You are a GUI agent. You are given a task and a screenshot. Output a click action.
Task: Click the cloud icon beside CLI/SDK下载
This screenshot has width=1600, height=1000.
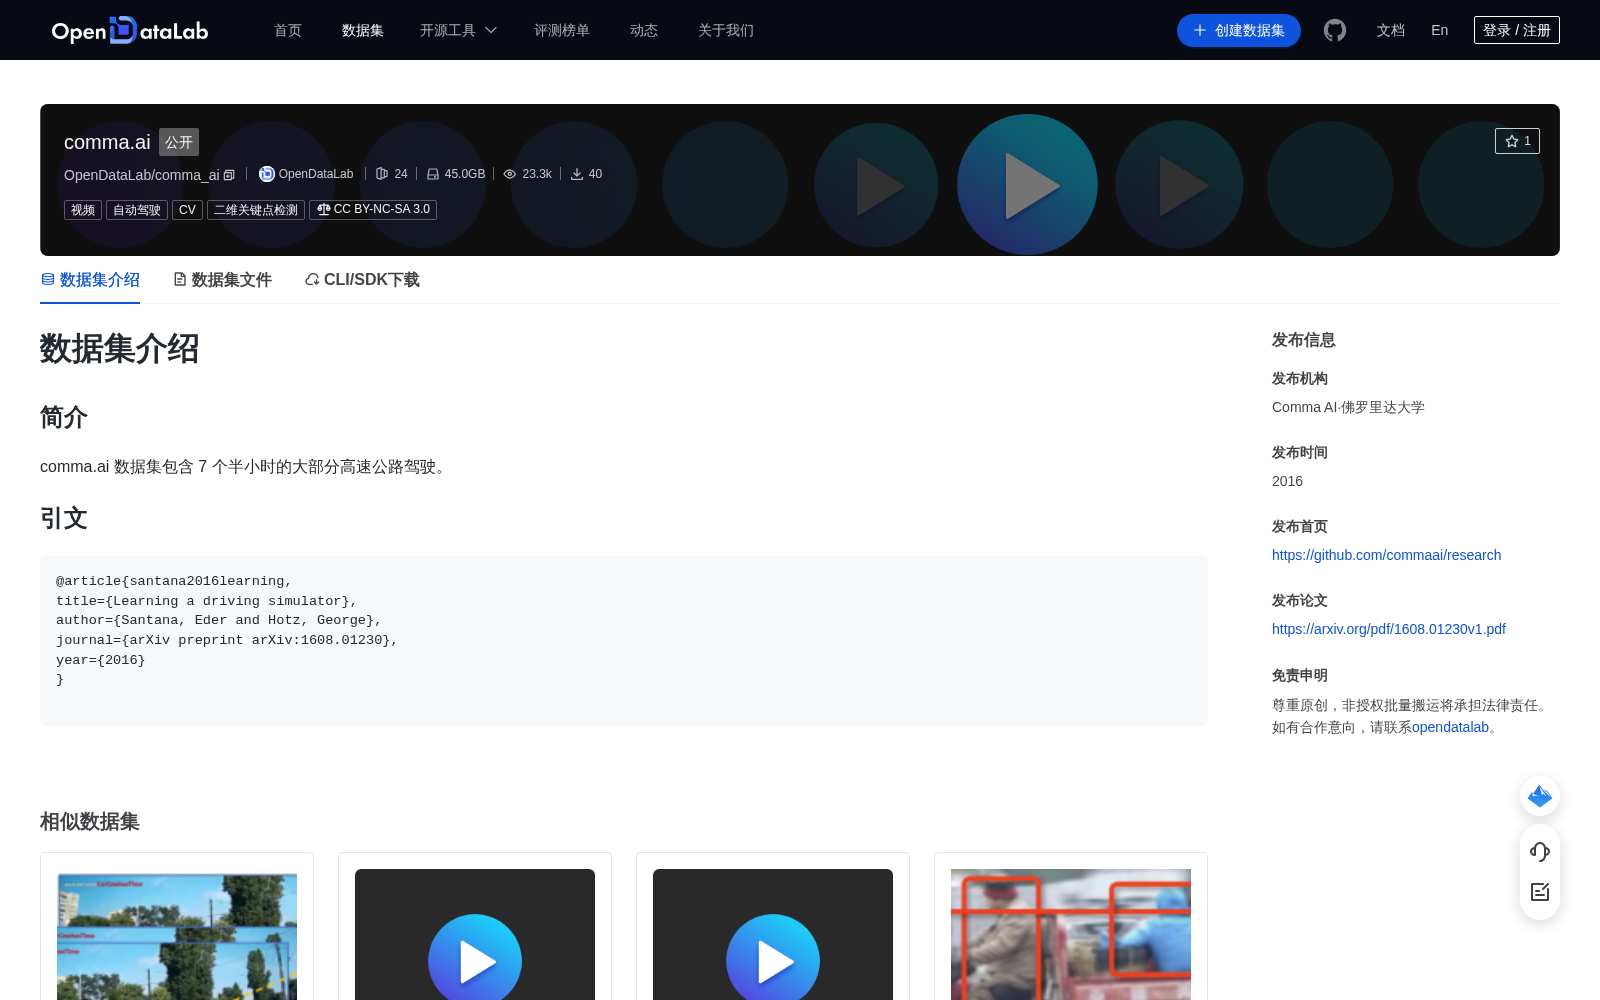(x=312, y=280)
